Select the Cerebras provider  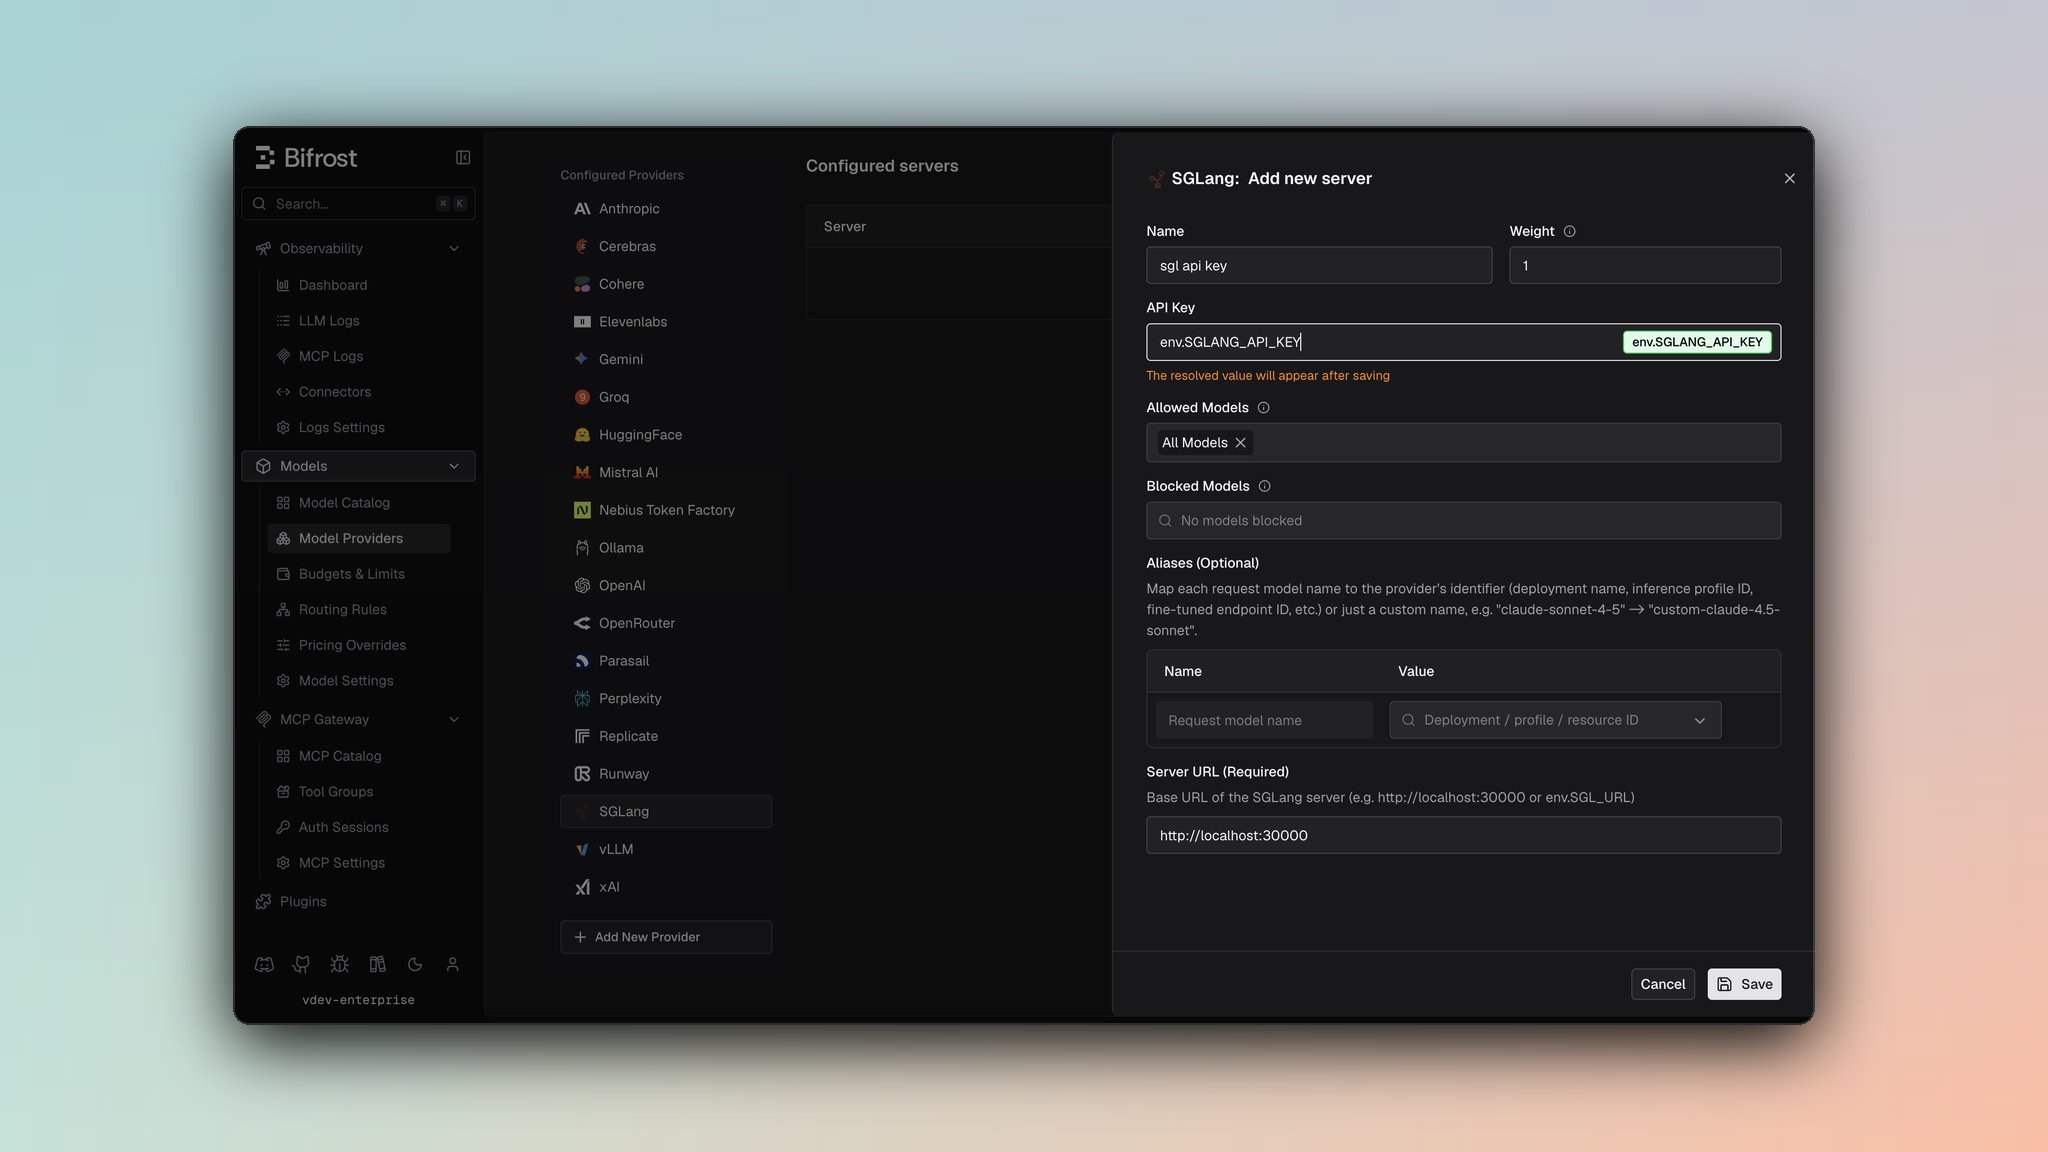(666, 246)
